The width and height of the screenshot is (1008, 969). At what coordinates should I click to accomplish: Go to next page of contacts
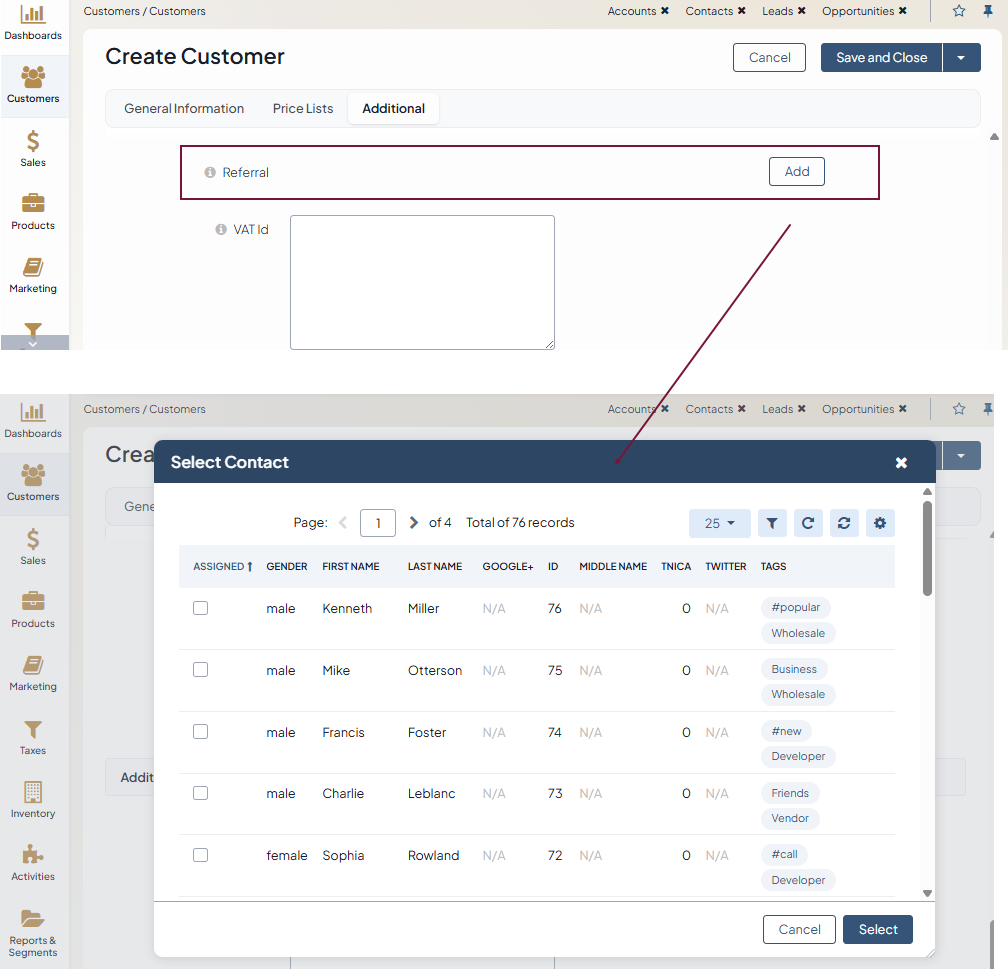(x=414, y=522)
